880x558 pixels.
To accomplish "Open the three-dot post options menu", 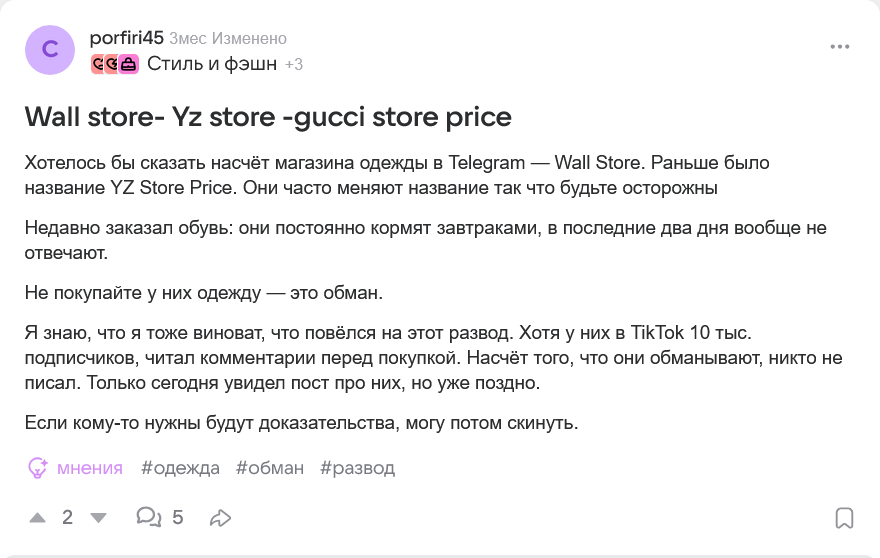I will coord(840,47).
